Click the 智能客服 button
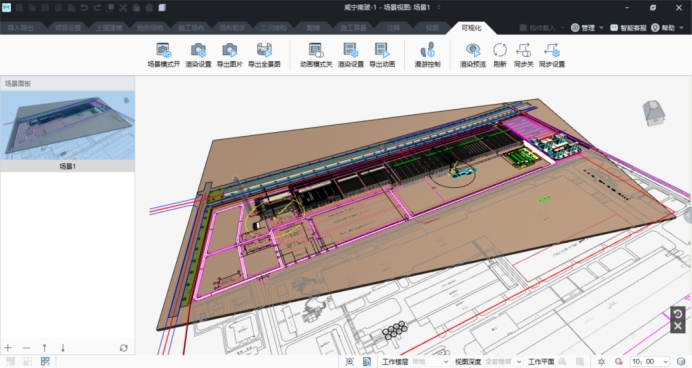The image size is (692, 368). (x=628, y=28)
